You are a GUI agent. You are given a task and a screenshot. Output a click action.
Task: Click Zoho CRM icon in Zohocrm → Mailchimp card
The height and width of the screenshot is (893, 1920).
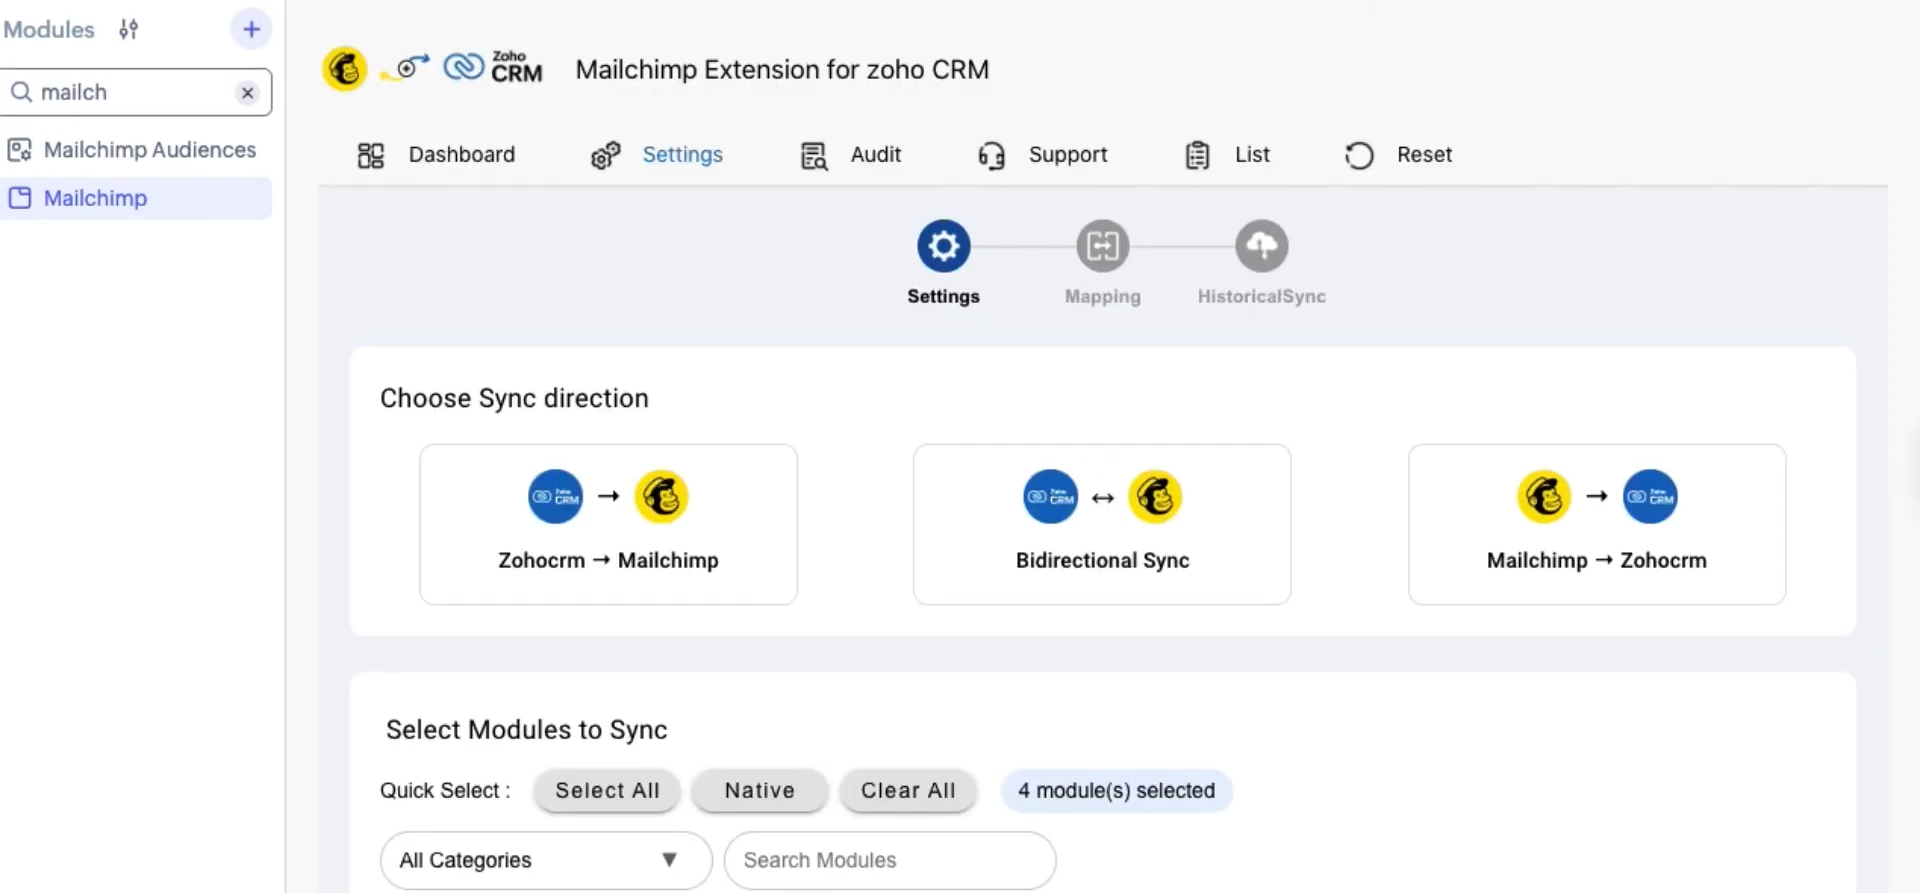pos(555,497)
